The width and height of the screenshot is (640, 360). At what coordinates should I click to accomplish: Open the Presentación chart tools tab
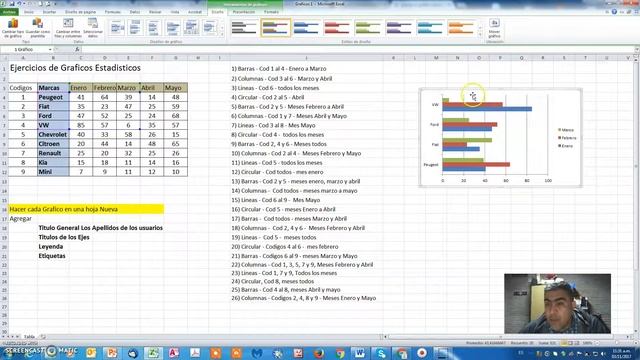coord(244,12)
